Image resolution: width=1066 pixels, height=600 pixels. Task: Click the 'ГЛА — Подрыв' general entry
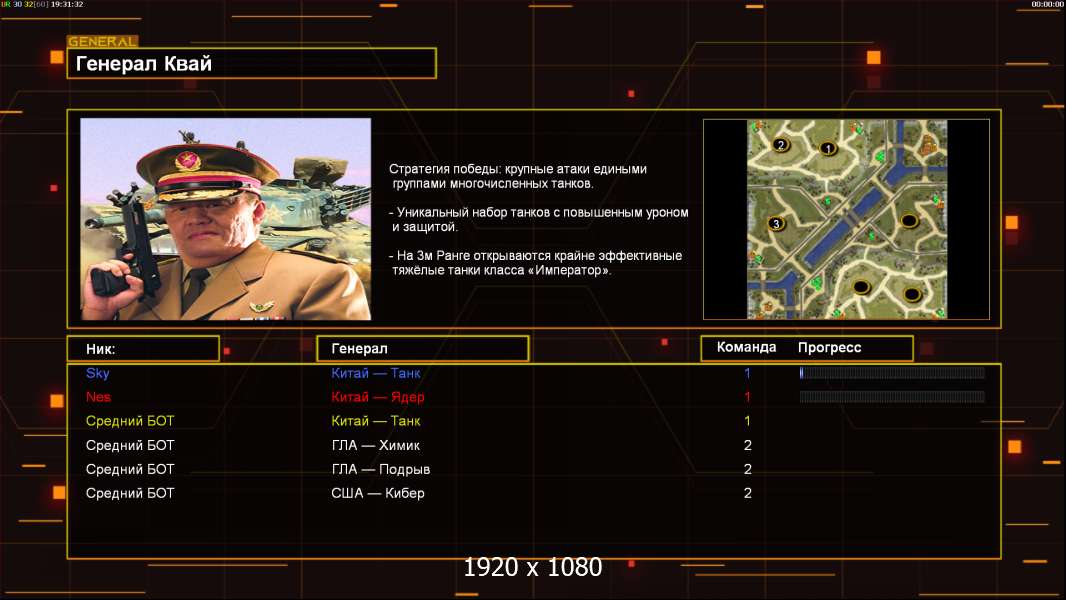click(381, 469)
